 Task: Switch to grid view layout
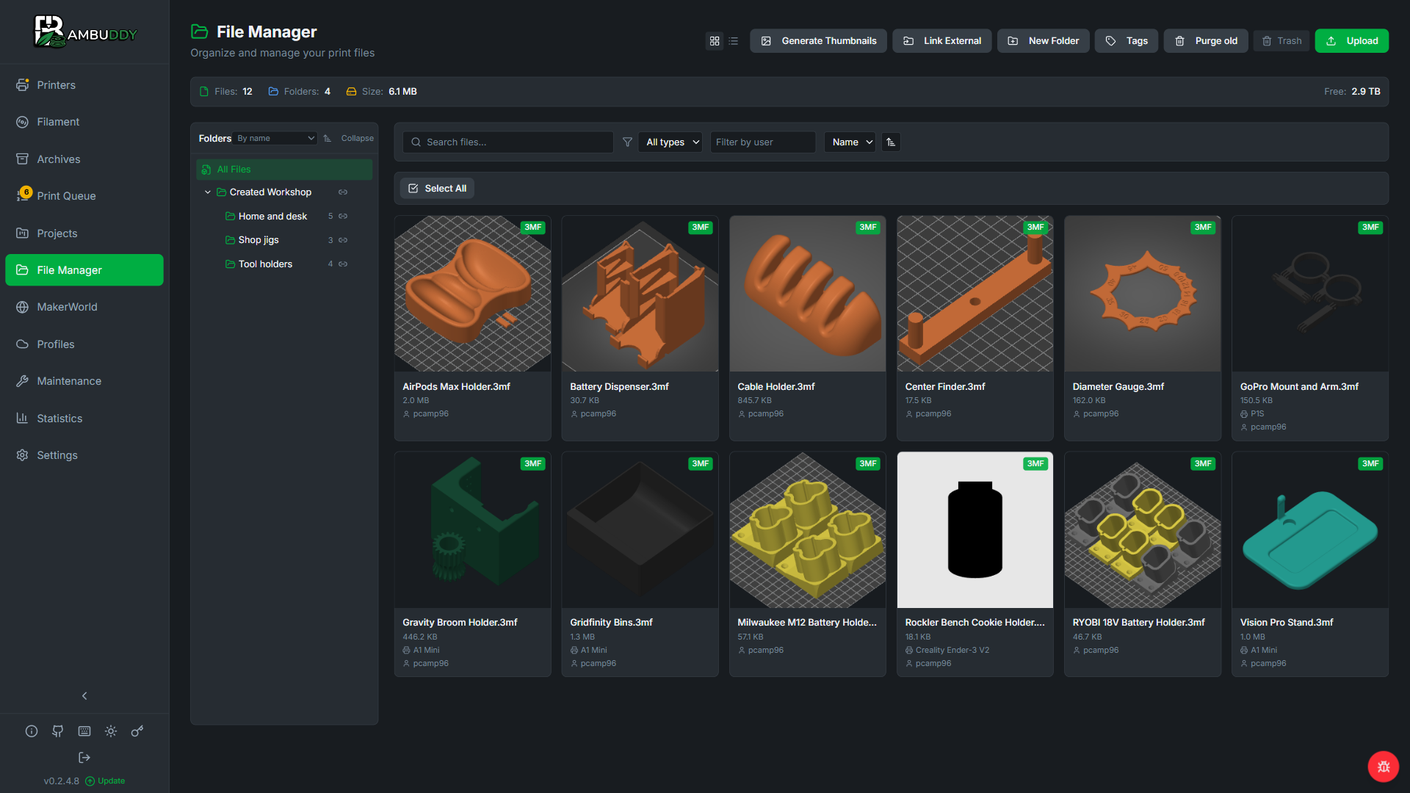(x=714, y=41)
